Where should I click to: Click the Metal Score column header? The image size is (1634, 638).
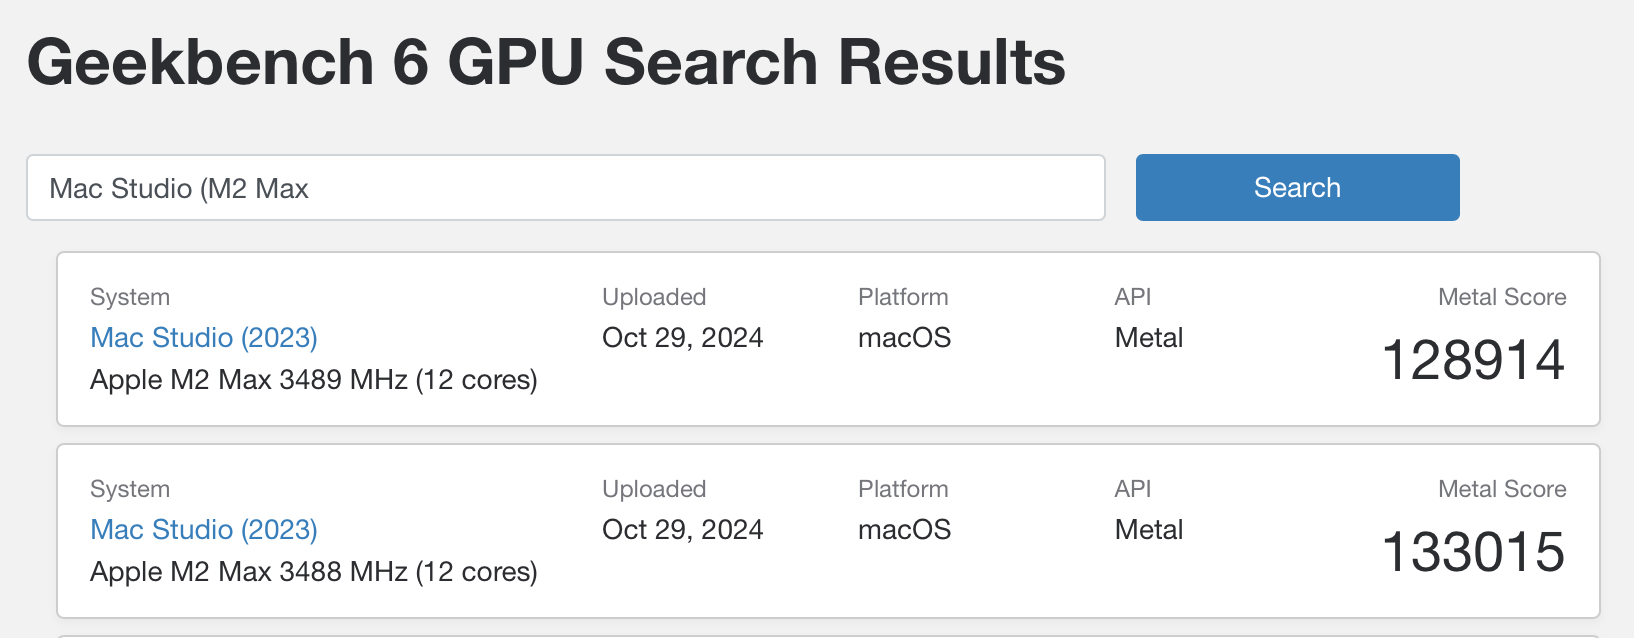1501,296
